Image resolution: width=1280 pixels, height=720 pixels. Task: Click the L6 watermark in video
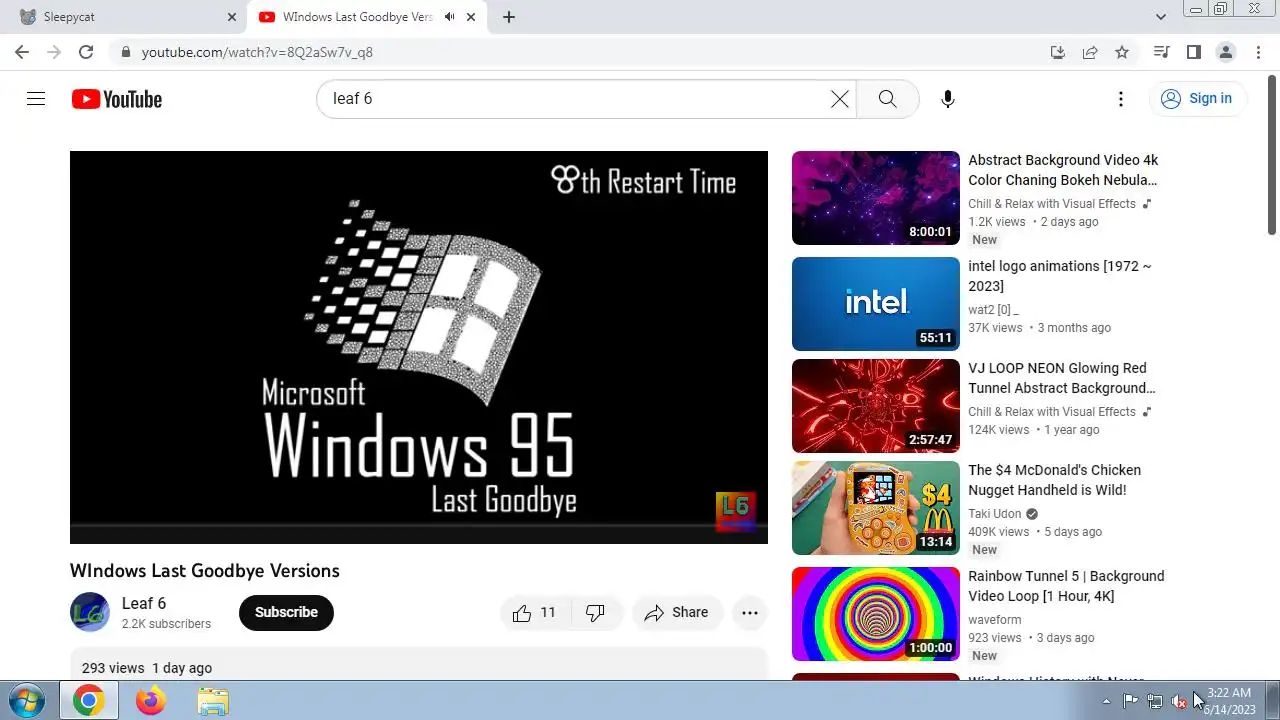point(735,511)
